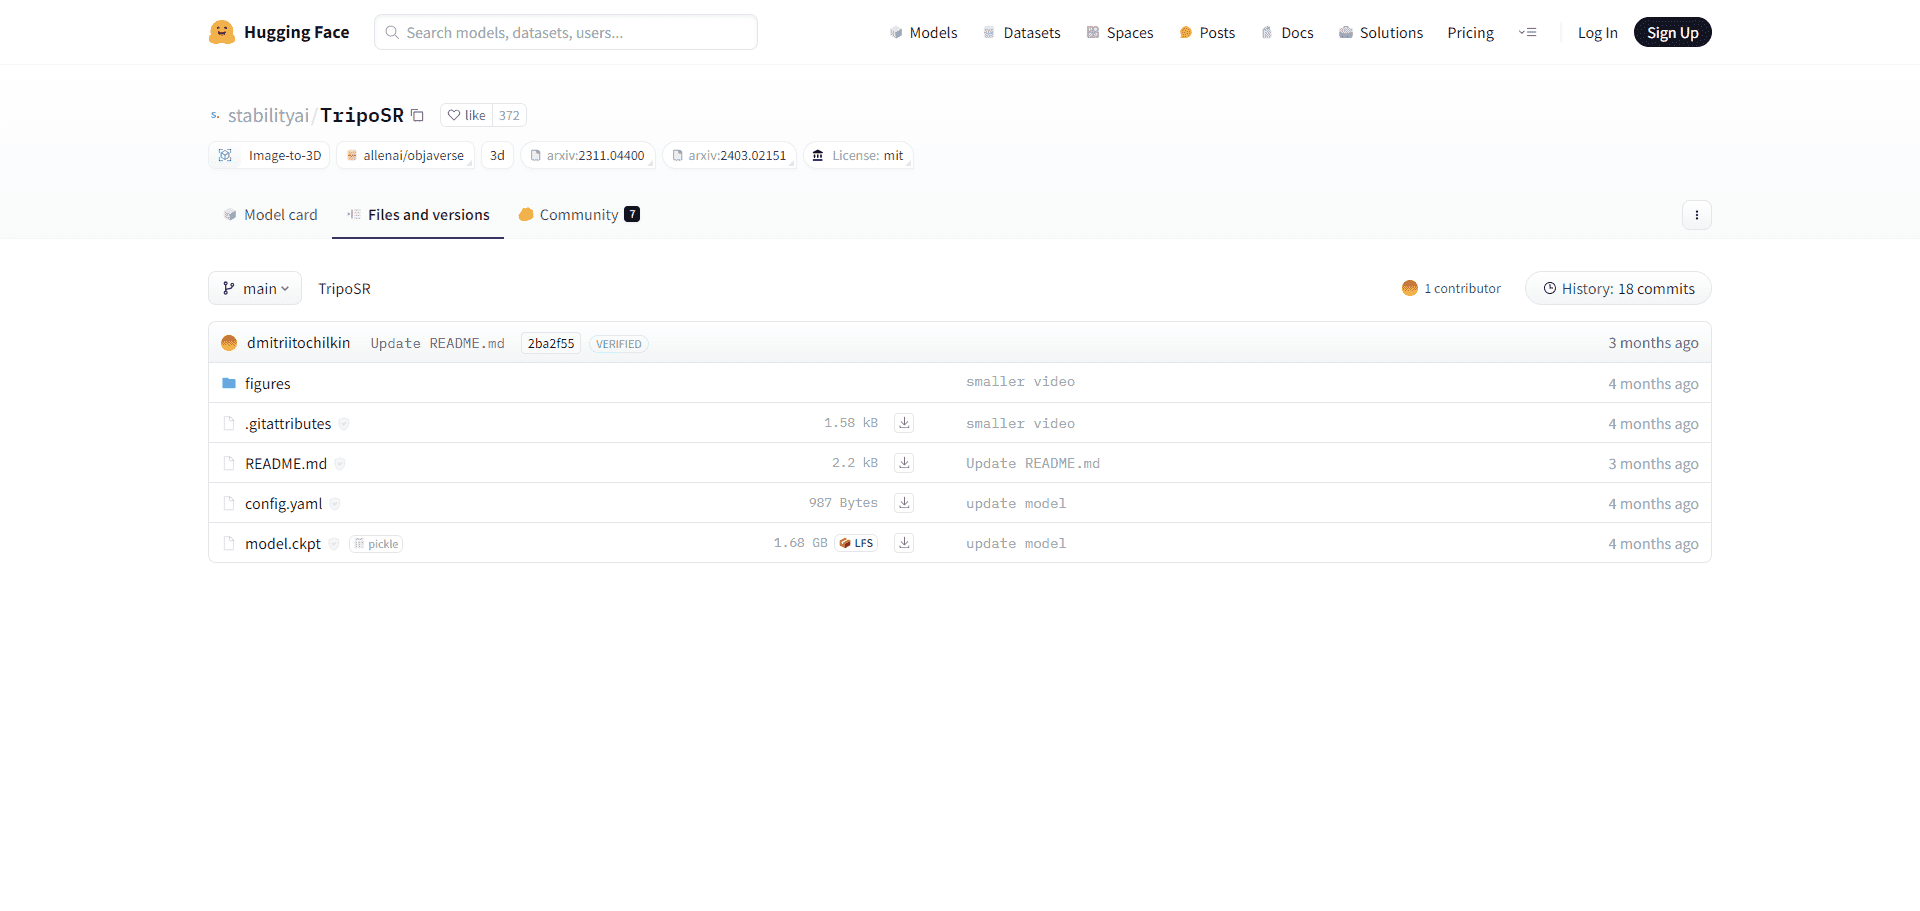
Task: Open the main branch dropdown
Action: pyautogui.click(x=255, y=288)
